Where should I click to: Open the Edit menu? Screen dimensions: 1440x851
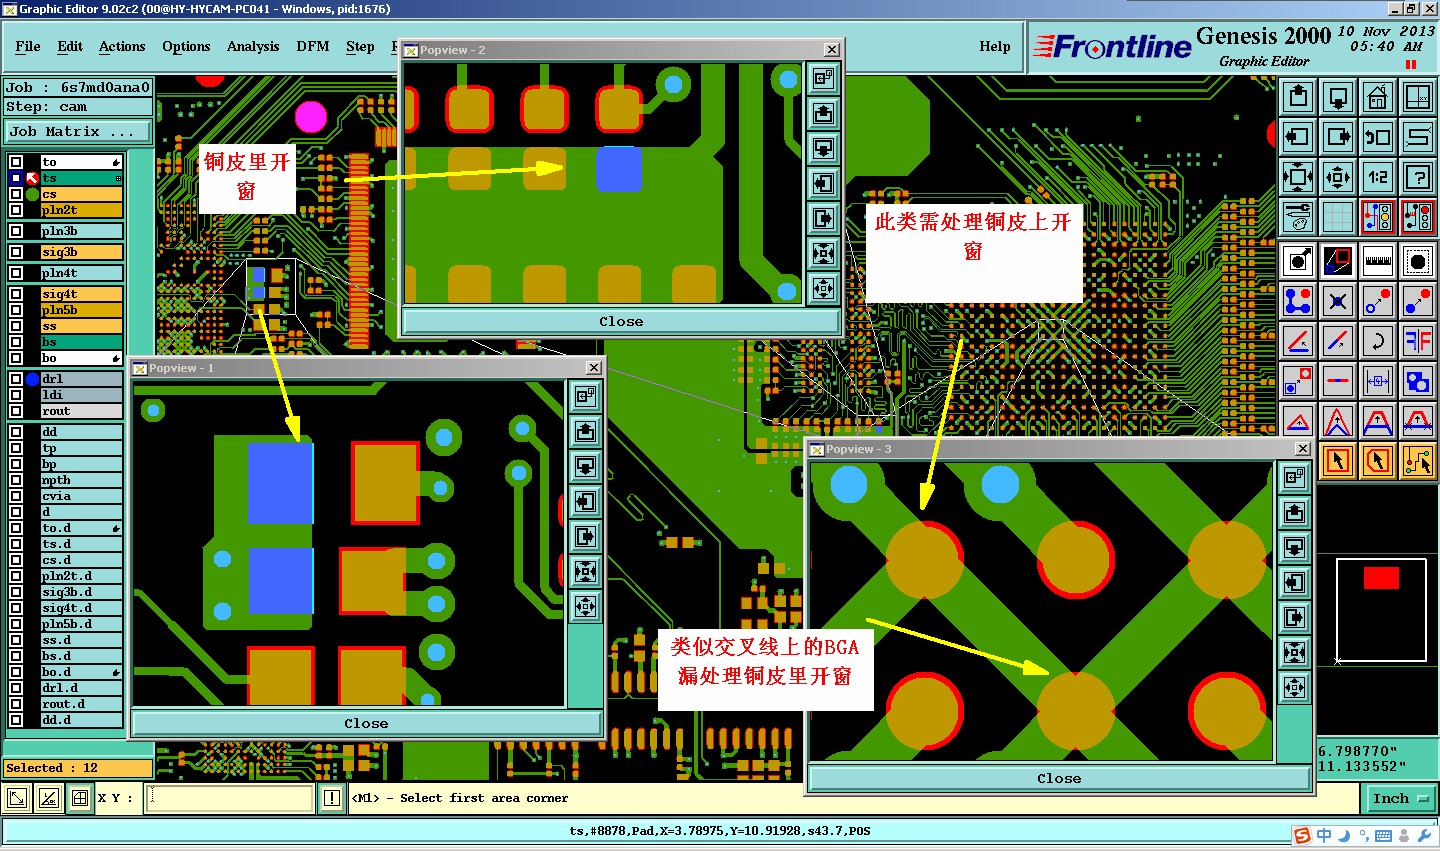(70, 46)
